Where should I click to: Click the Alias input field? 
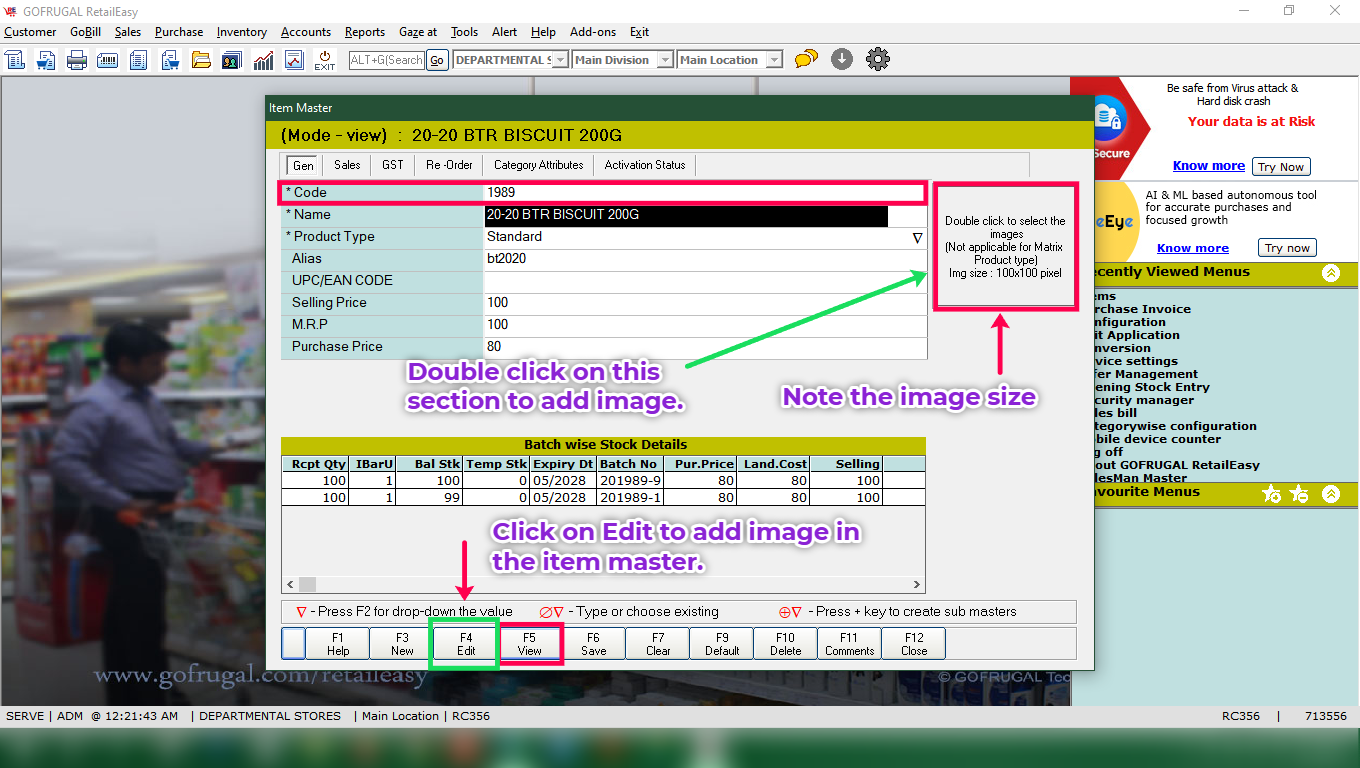(704, 259)
